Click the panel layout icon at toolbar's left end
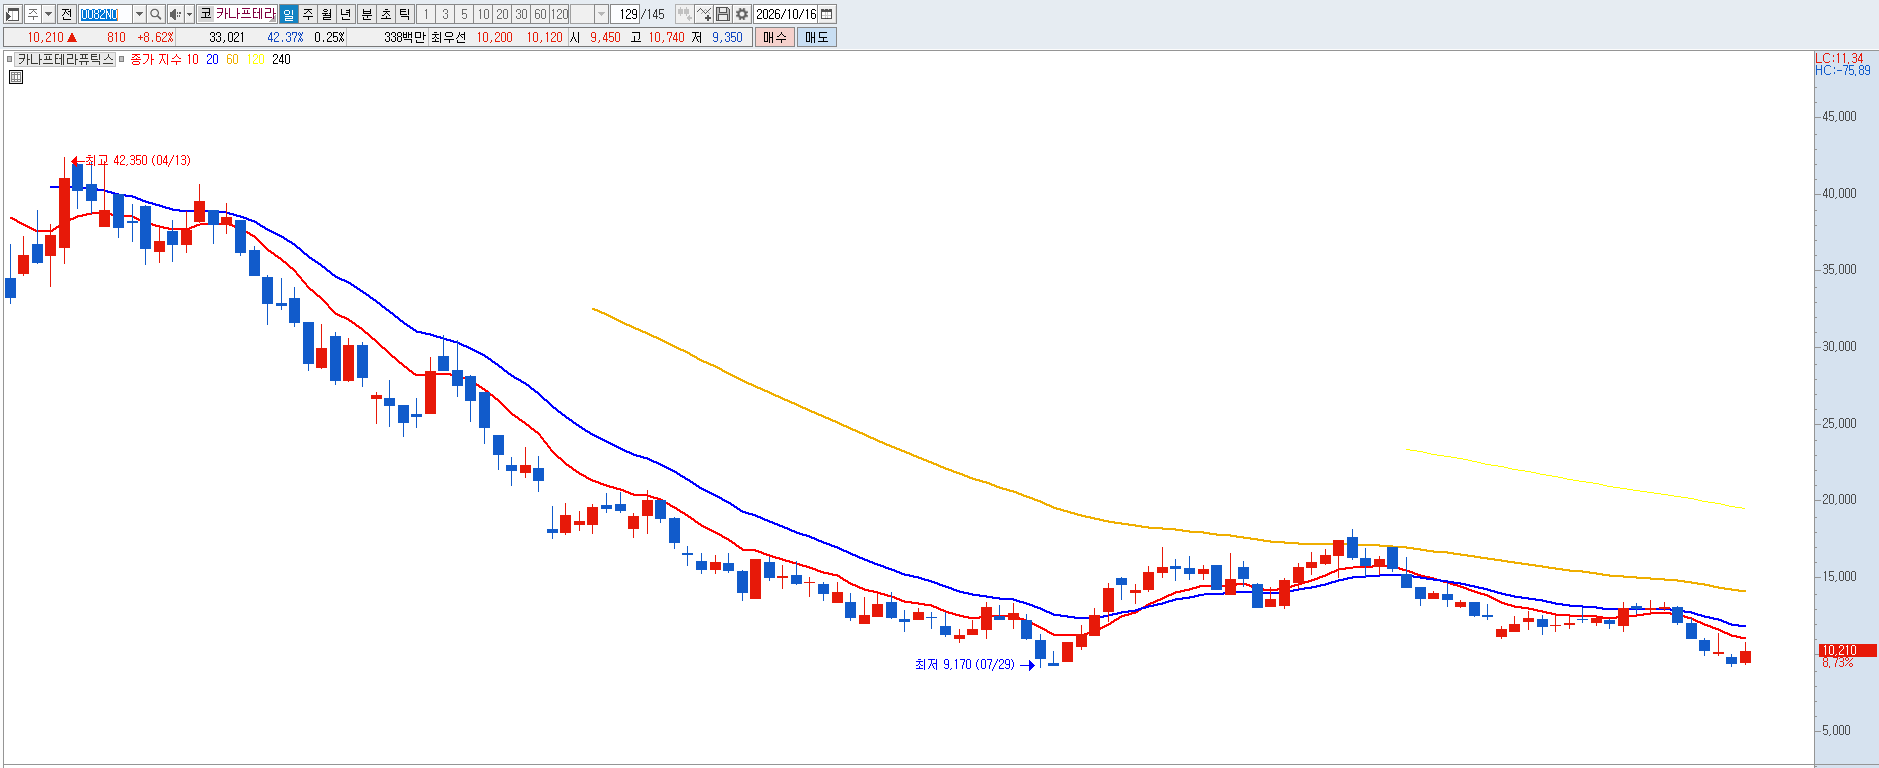This screenshot has height=768, width=1879. 12,14
